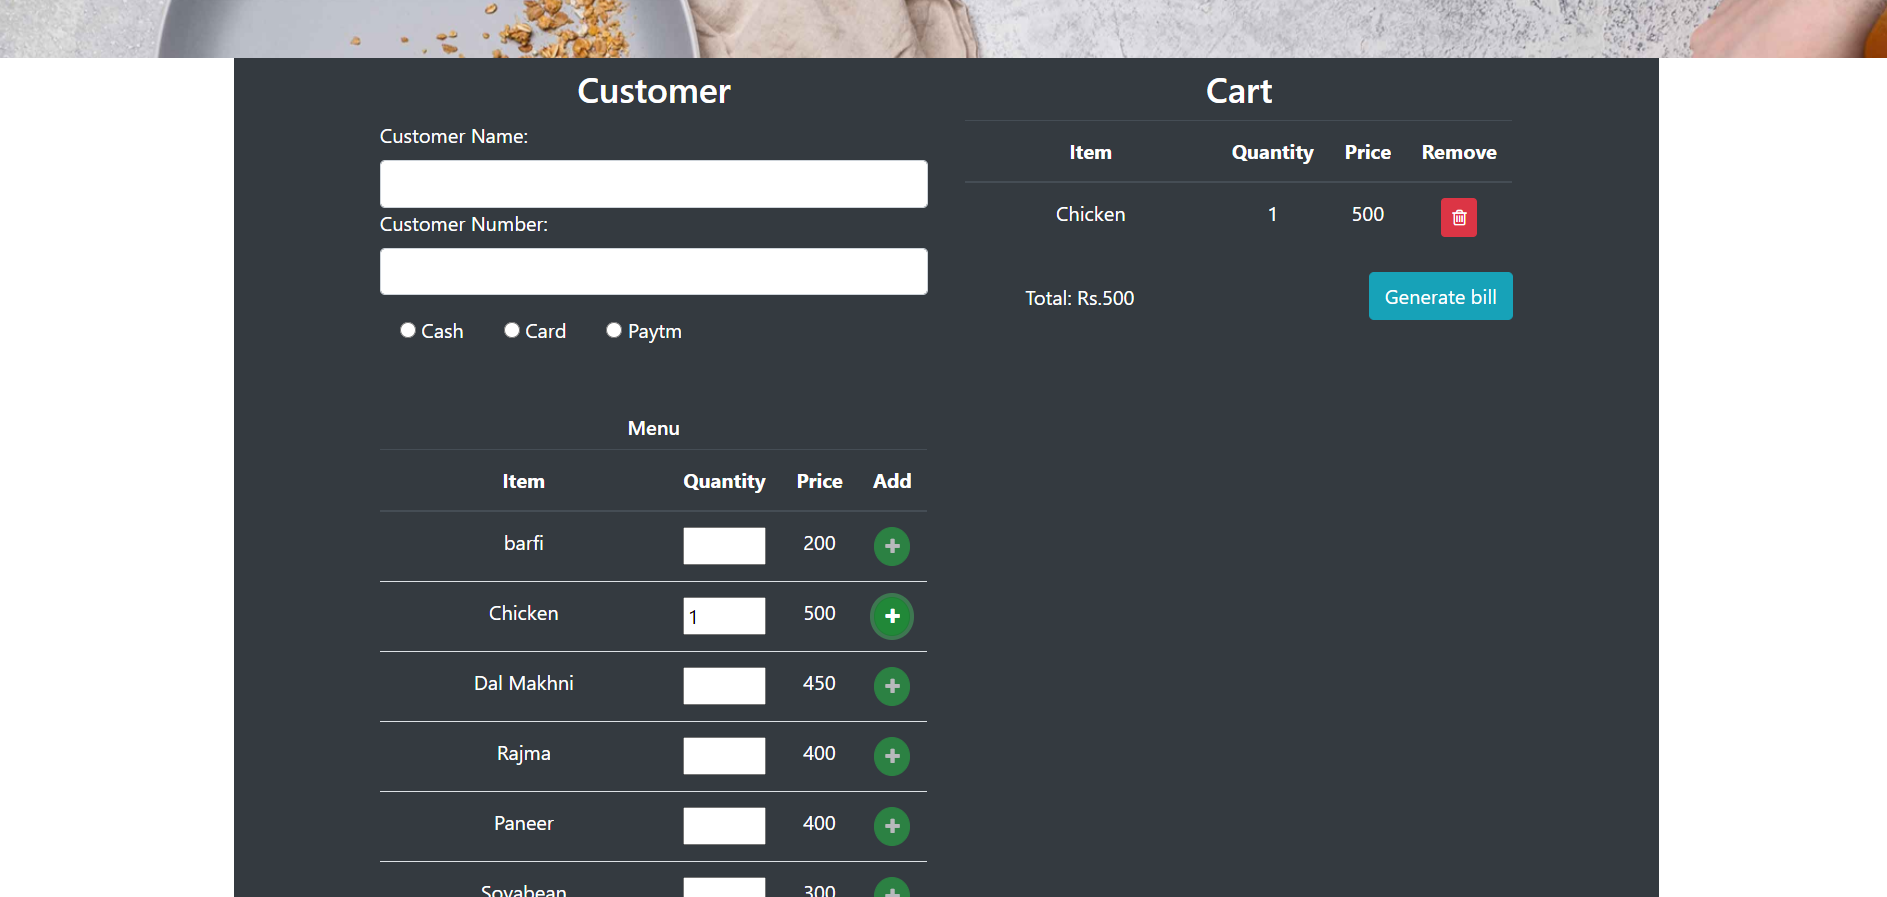
Task: Add Soyabean via its plus icon
Action: click(x=891, y=889)
